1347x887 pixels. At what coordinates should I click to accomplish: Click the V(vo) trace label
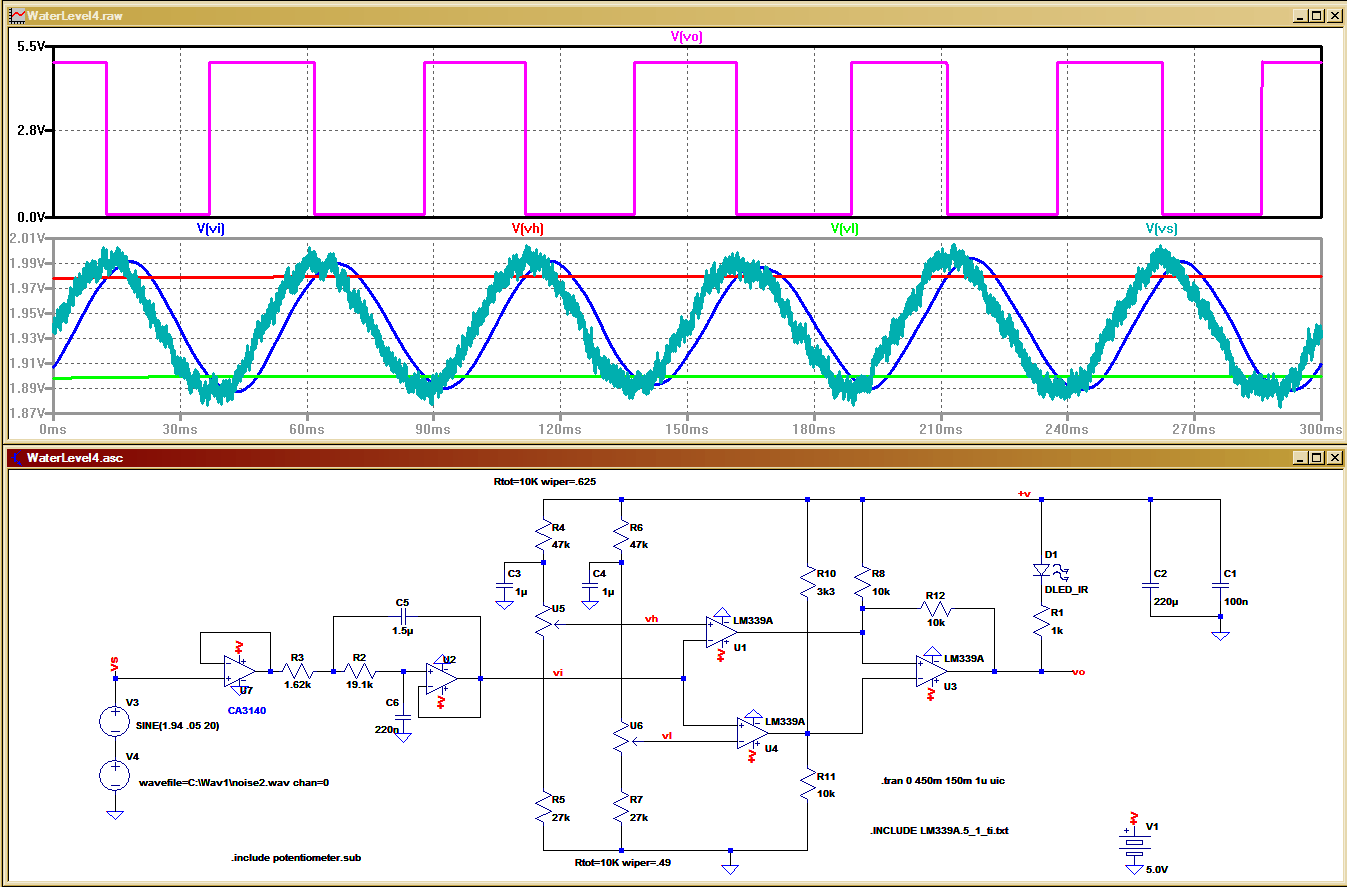click(x=686, y=36)
